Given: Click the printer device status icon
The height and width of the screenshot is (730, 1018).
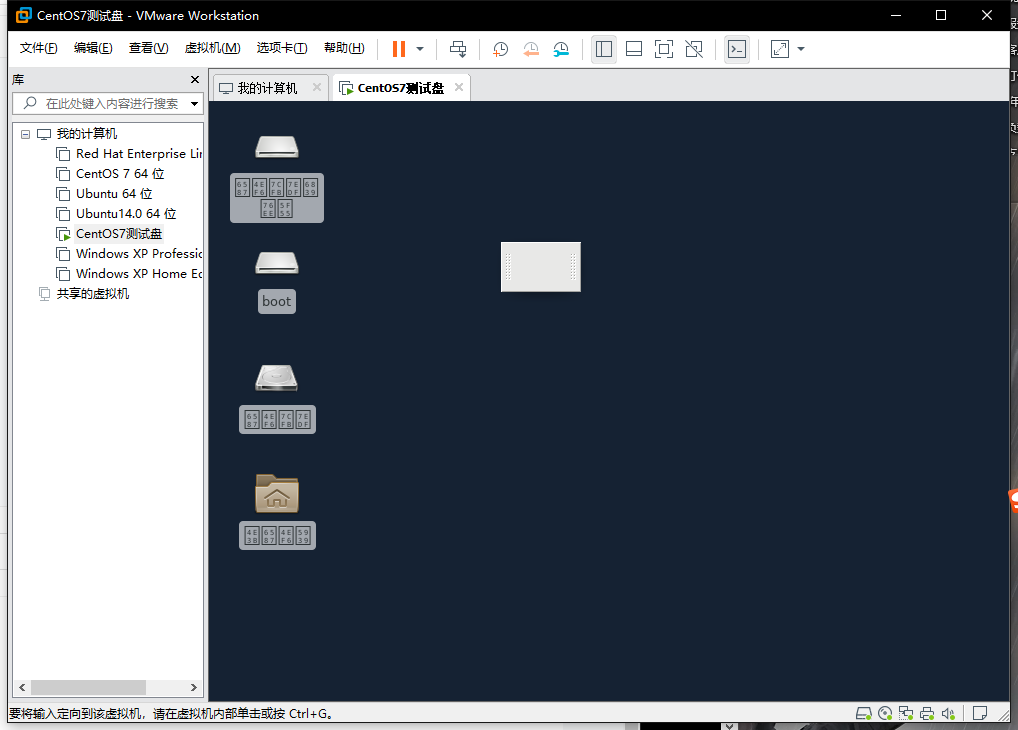Looking at the screenshot, I should click(x=927, y=714).
